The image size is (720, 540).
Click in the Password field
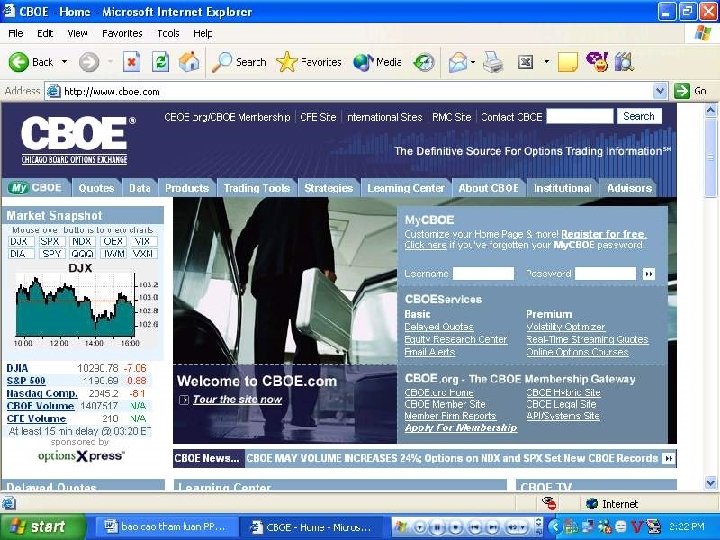click(x=605, y=274)
